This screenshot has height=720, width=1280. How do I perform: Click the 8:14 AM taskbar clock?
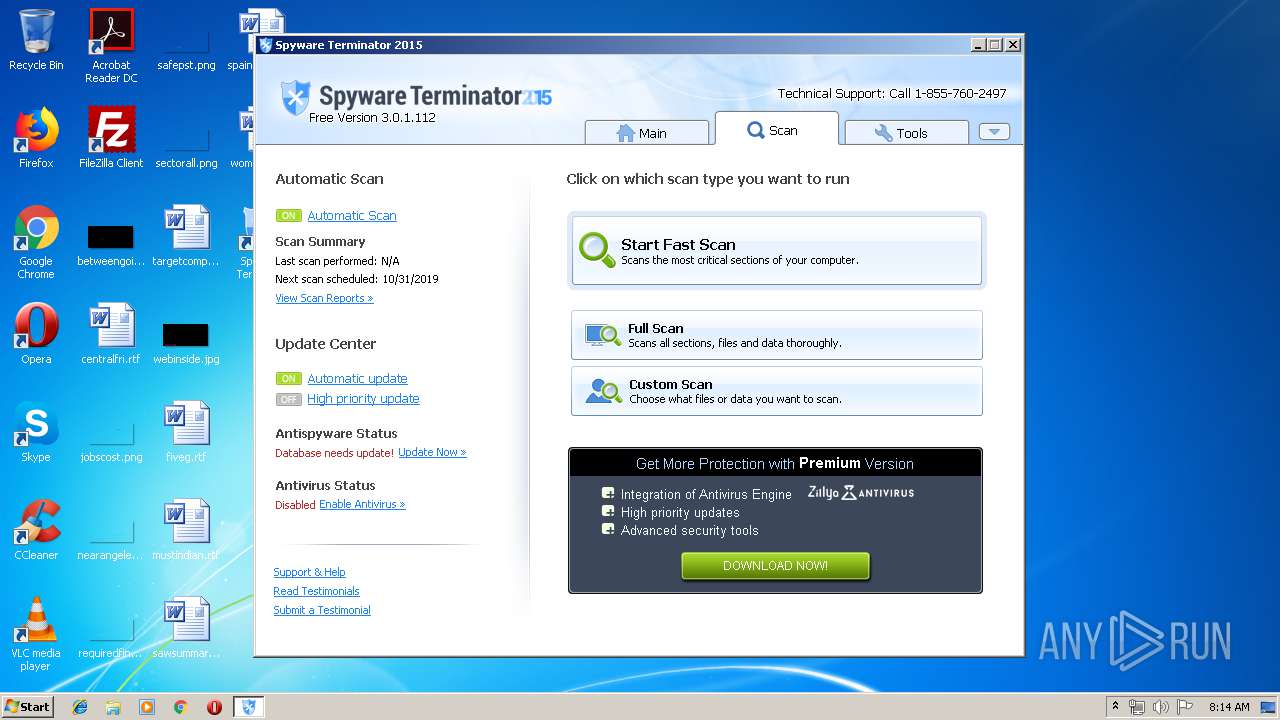(1229, 707)
